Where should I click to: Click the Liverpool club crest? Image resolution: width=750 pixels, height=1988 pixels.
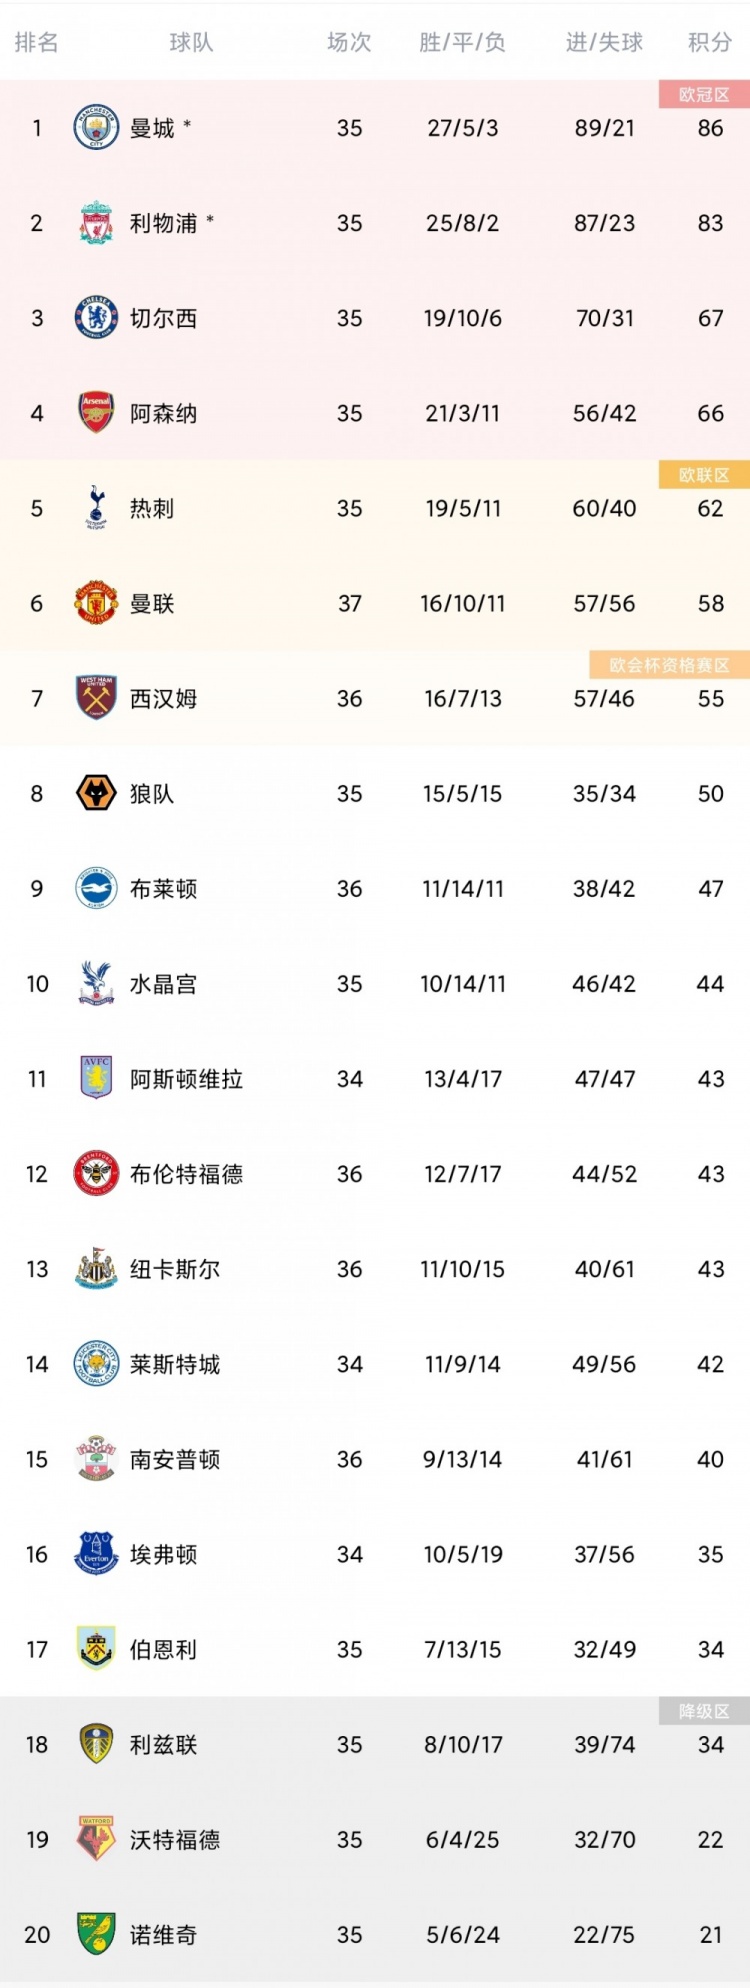[97, 223]
